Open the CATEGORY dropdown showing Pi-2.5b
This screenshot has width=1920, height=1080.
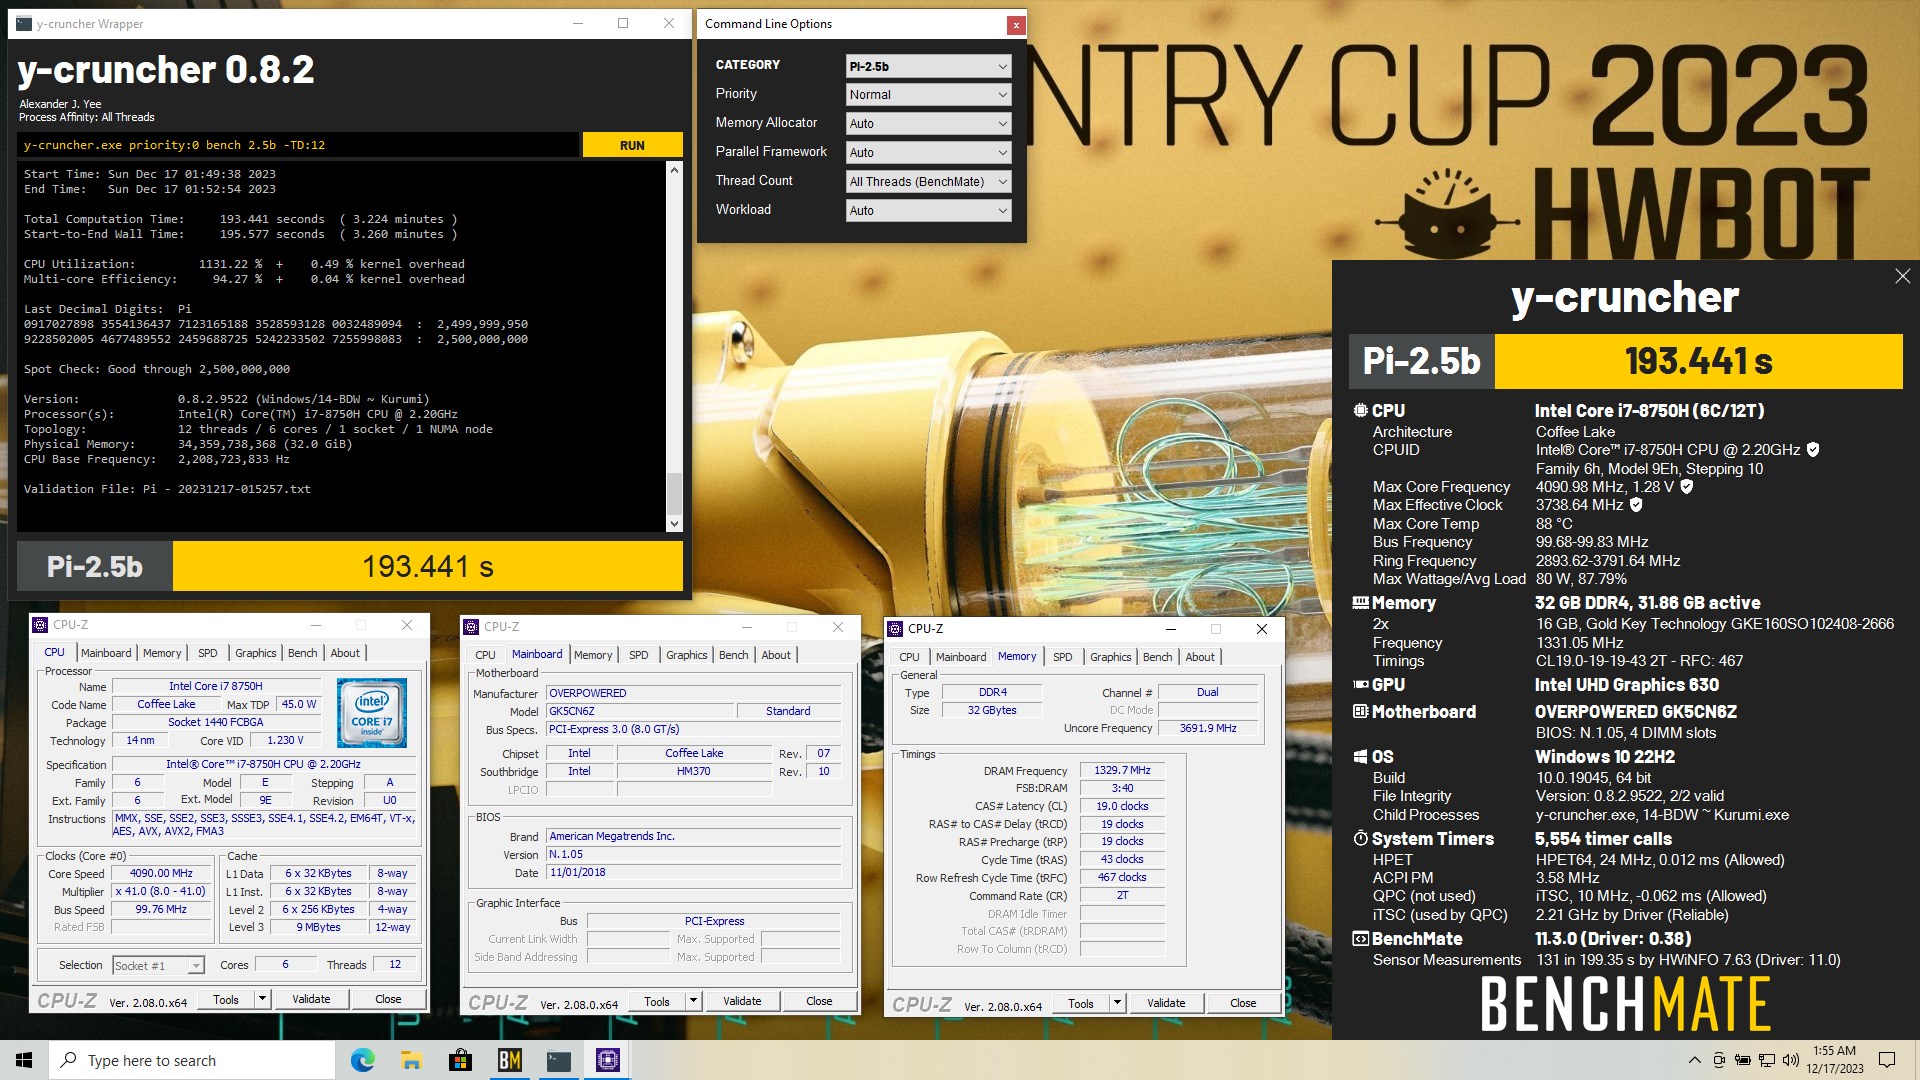coord(928,66)
